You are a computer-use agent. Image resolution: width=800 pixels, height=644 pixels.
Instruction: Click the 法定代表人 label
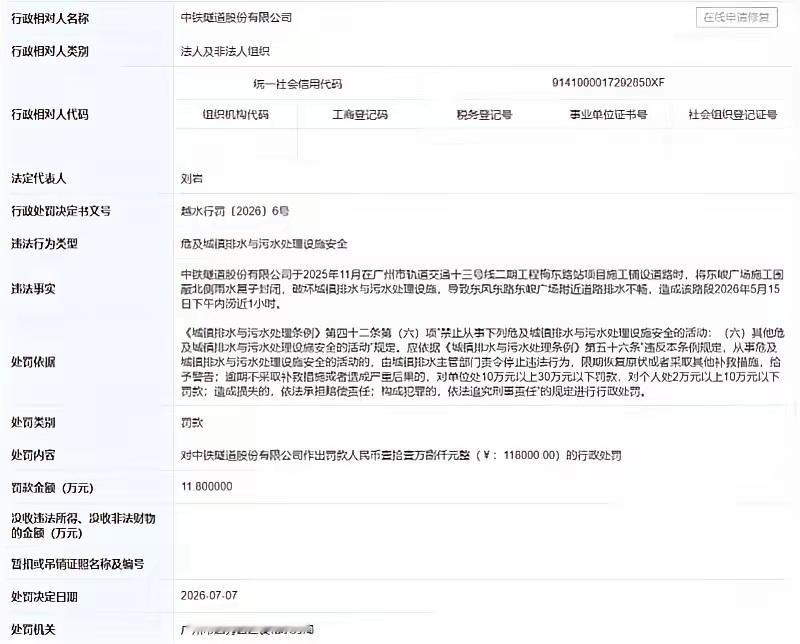point(39,179)
